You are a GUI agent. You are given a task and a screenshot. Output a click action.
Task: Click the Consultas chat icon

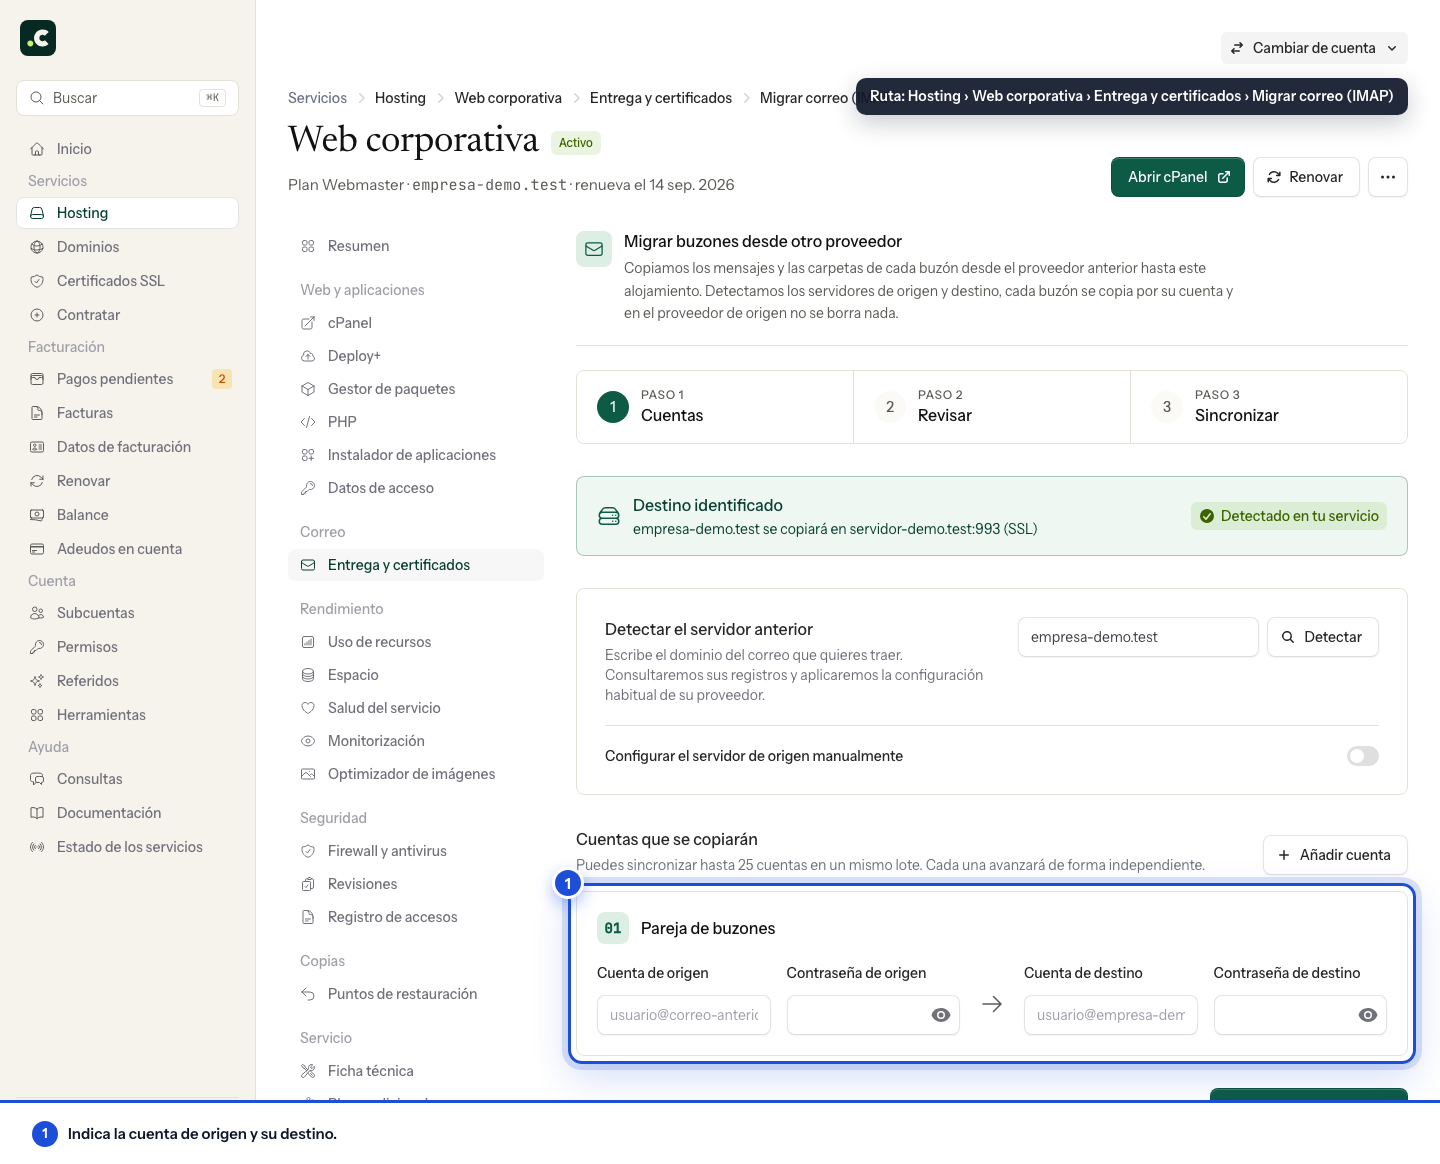click(x=37, y=779)
